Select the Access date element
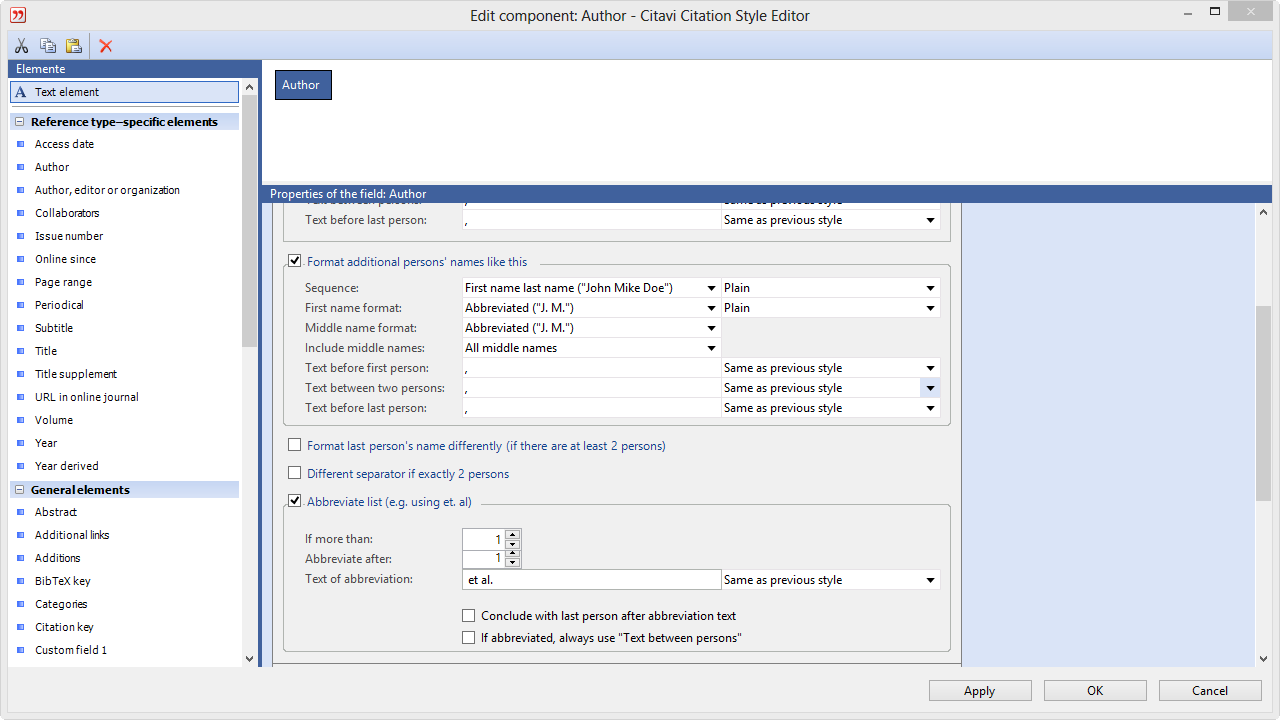The width and height of the screenshot is (1280, 720). point(64,144)
